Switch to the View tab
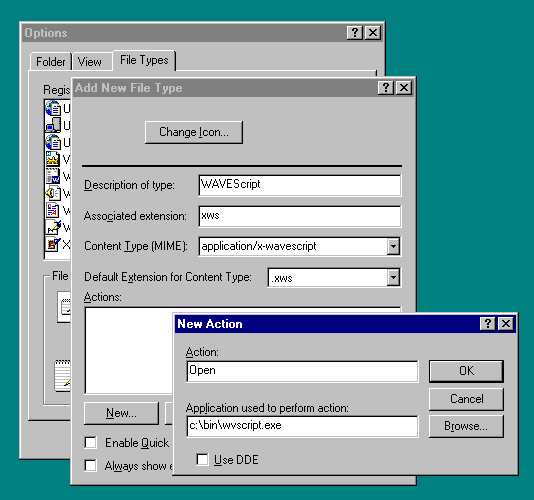Image resolution: width=534 pixels, height=500 pixels. (90, 62)
